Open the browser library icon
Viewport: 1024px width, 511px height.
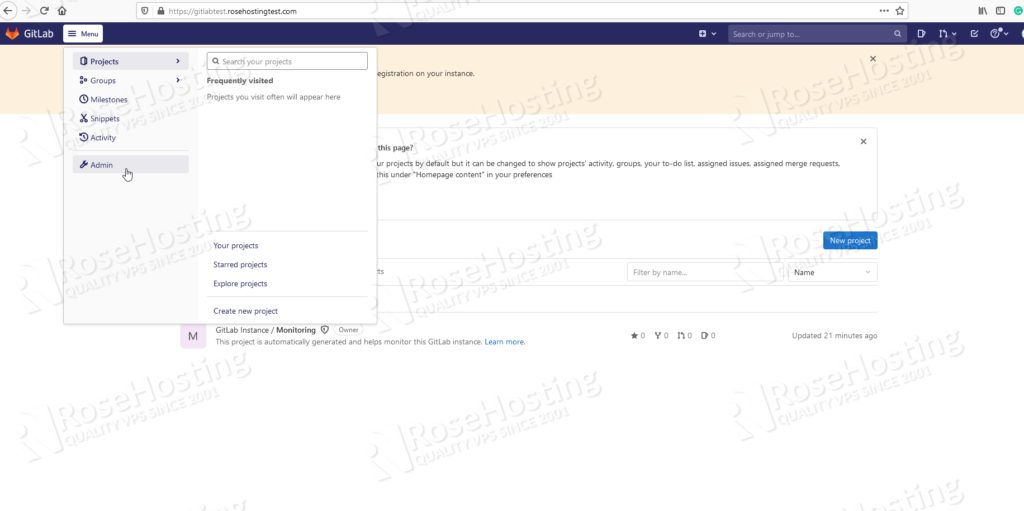983,11
